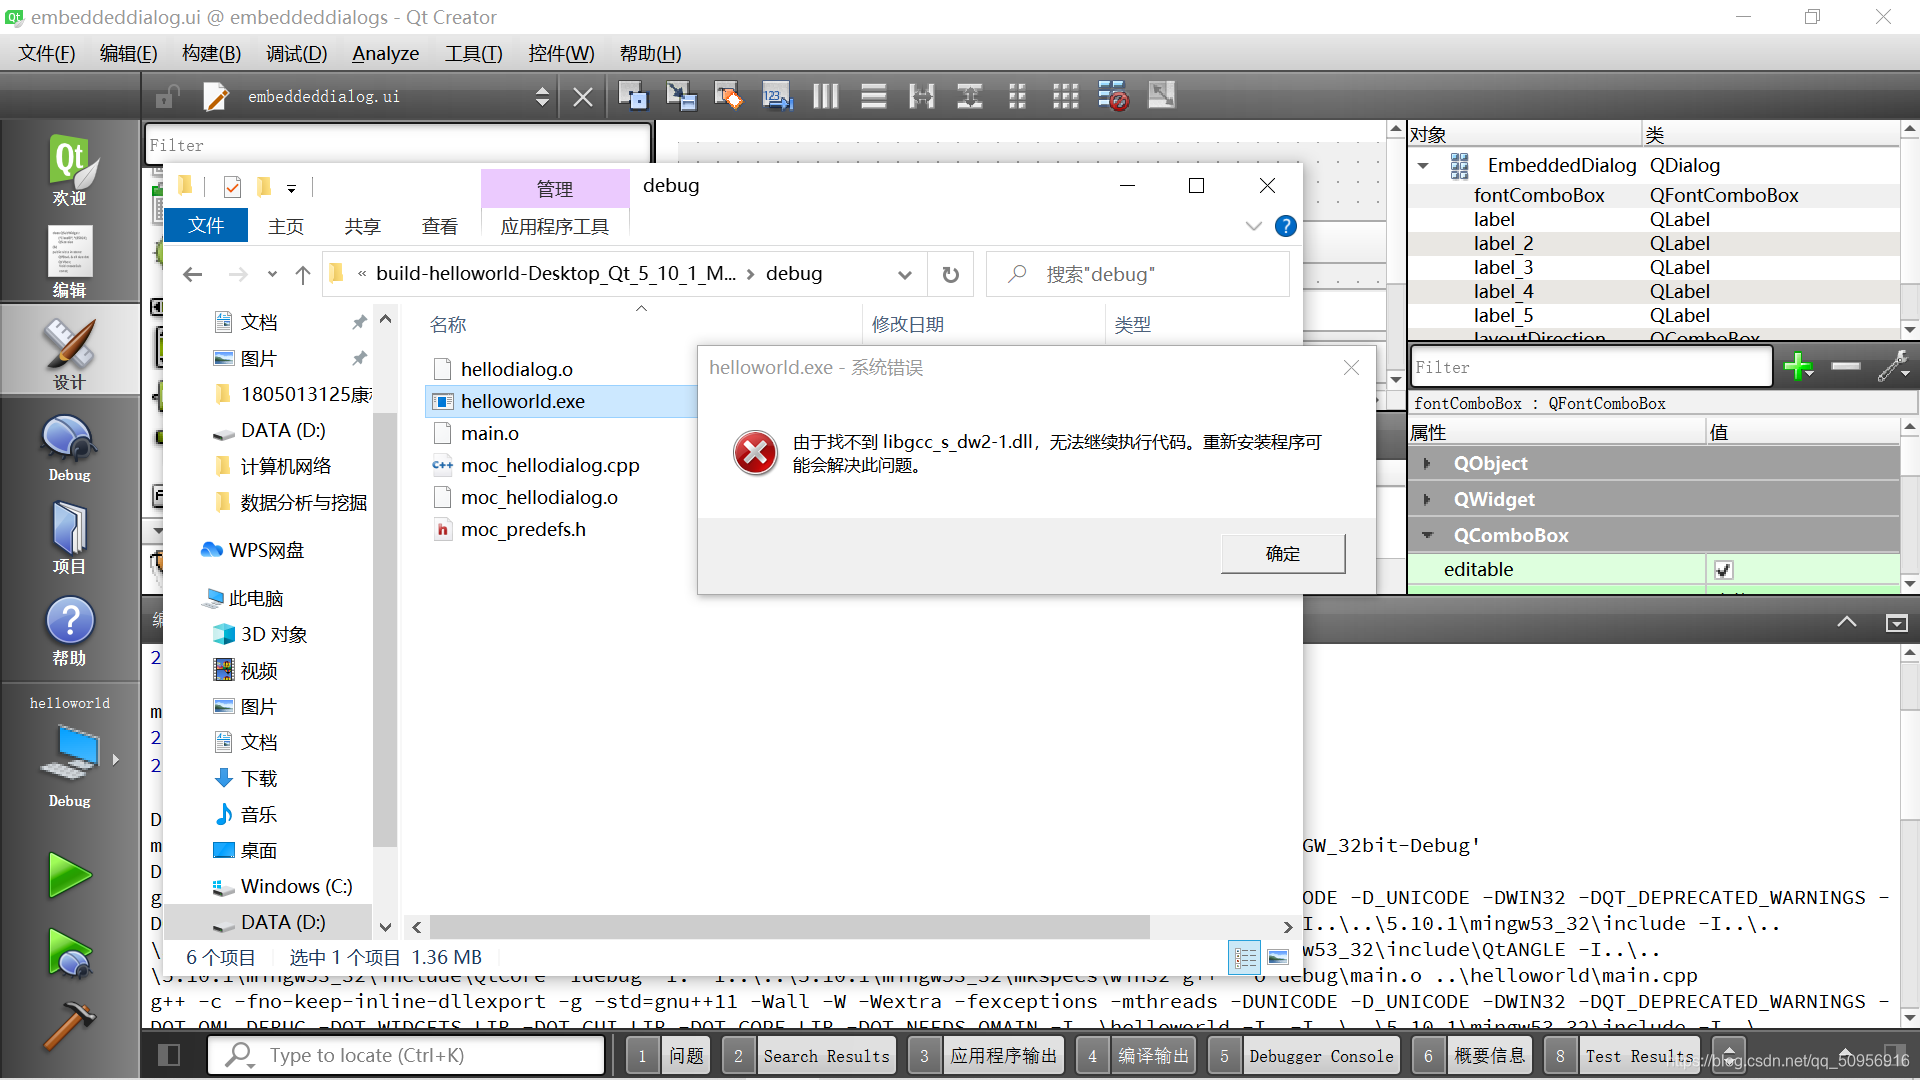Click Break Layout icon
This screenshot has width=1920, height=1080.
tap(1113, 96)
